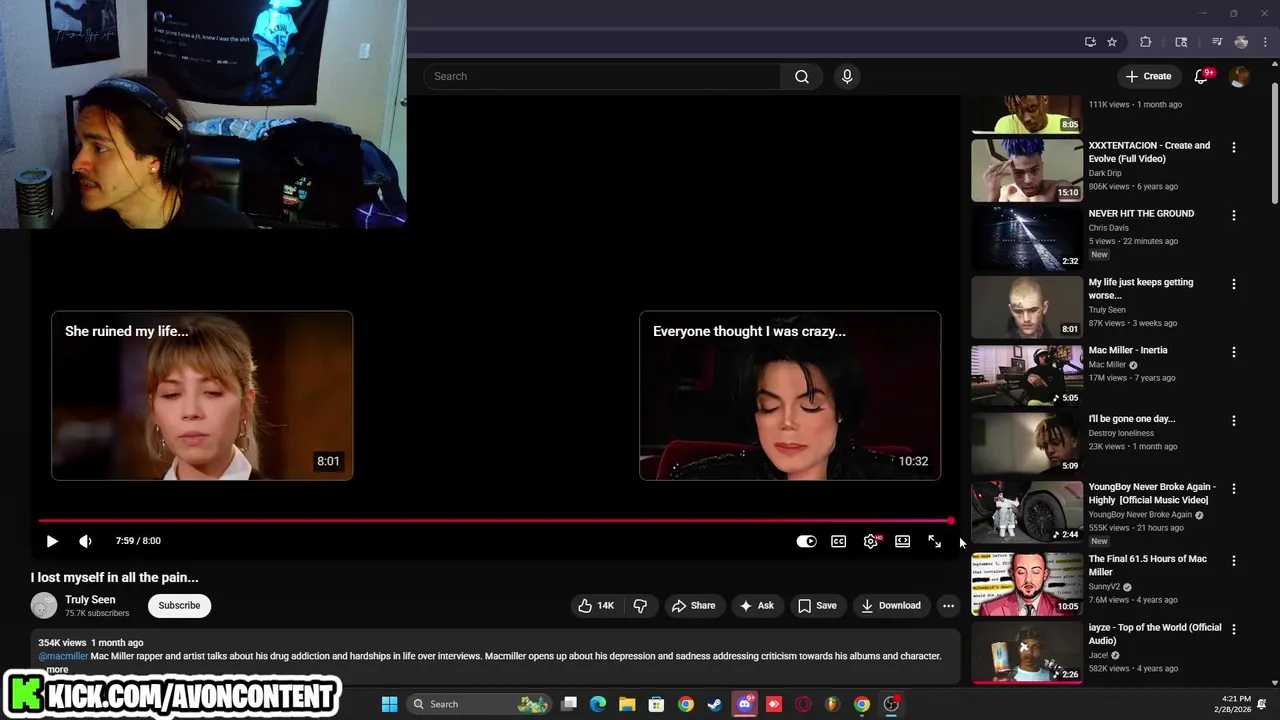Screen dimensions: 1280x720
Task: Activate voice search microphone
Action: (x=847, y=76)
